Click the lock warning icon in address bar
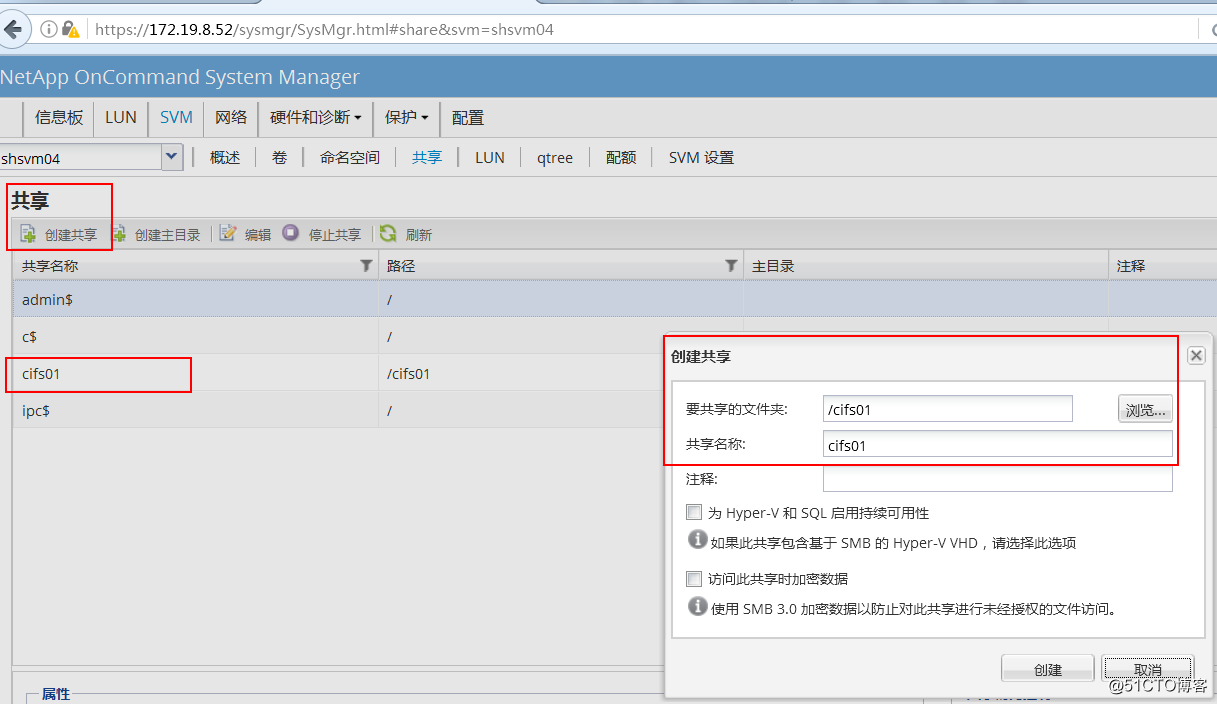The height and width of the screenshot is (704, 1217). click(71, 29)
